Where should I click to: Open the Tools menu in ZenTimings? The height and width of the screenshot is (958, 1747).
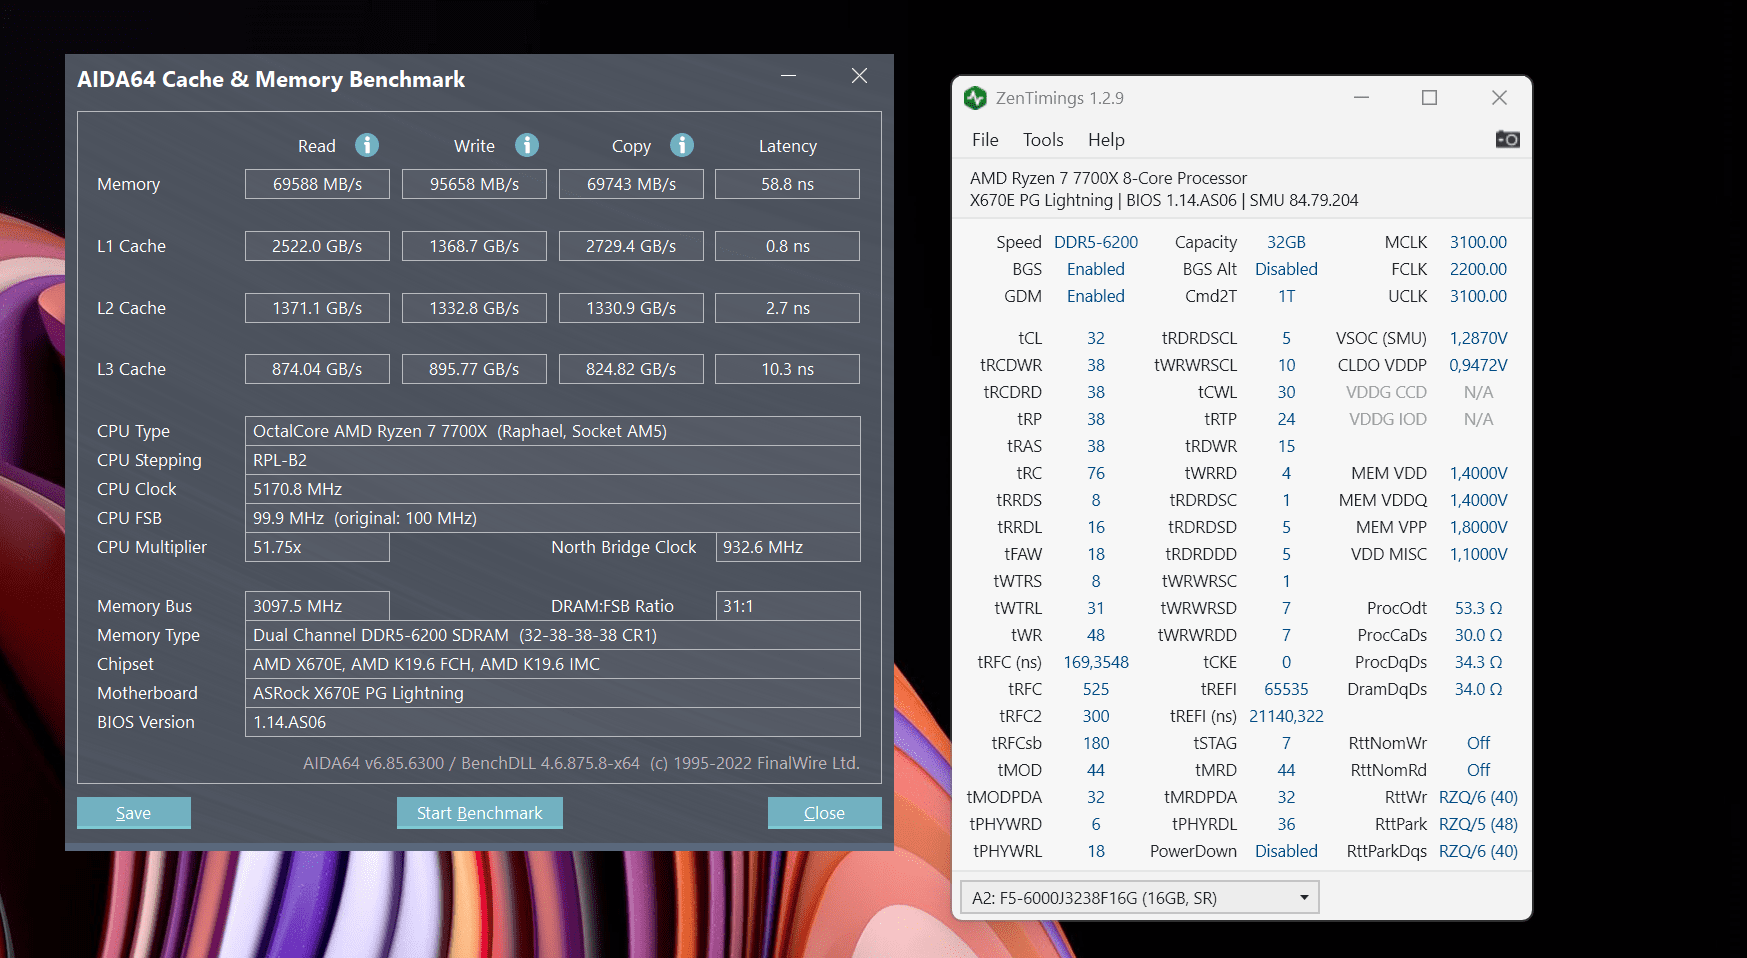(1043, 140)
